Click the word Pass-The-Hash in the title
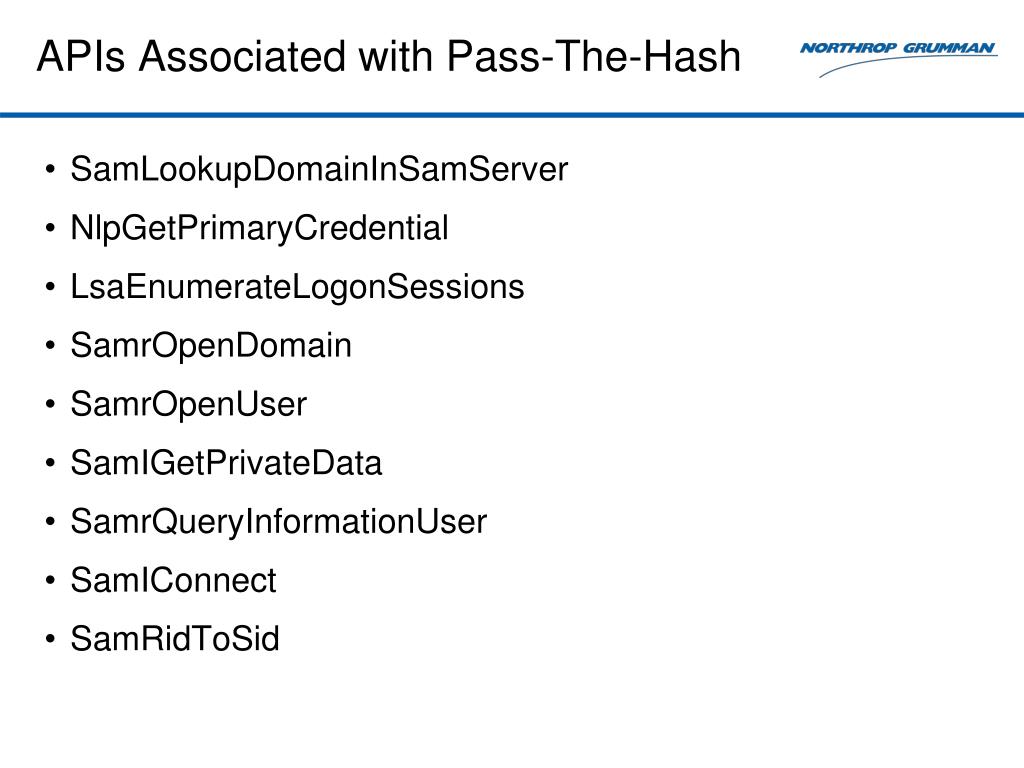1024x768 pixels. pyautogui.click(x=594, y=56)
